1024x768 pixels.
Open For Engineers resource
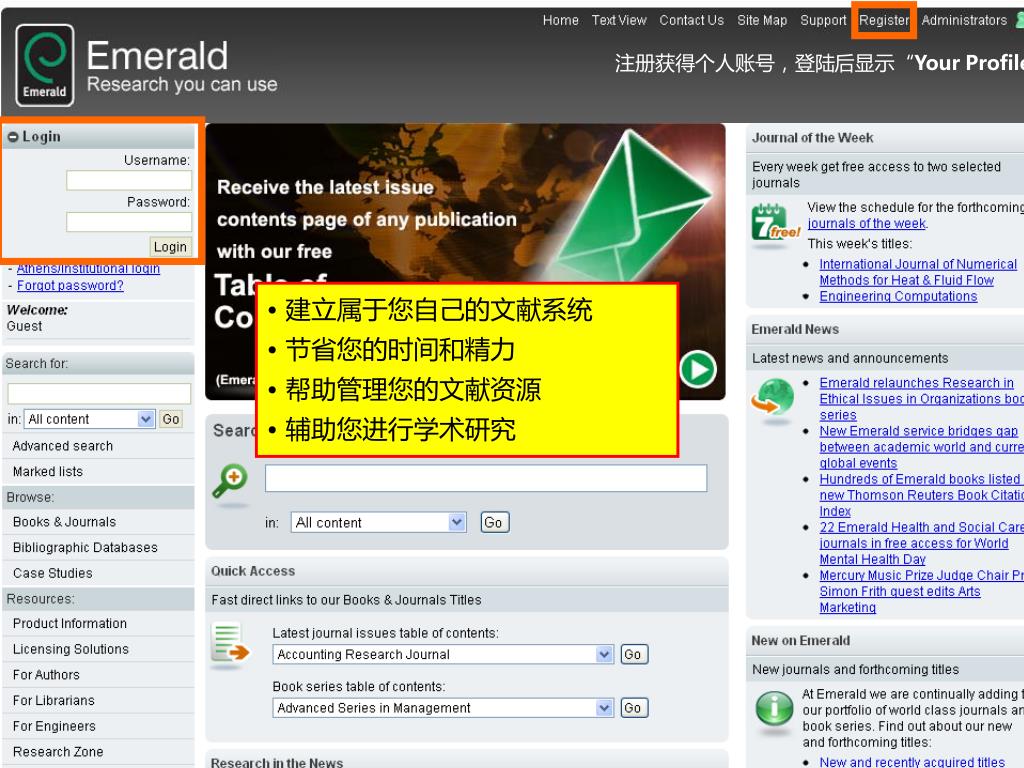[54, 726]
